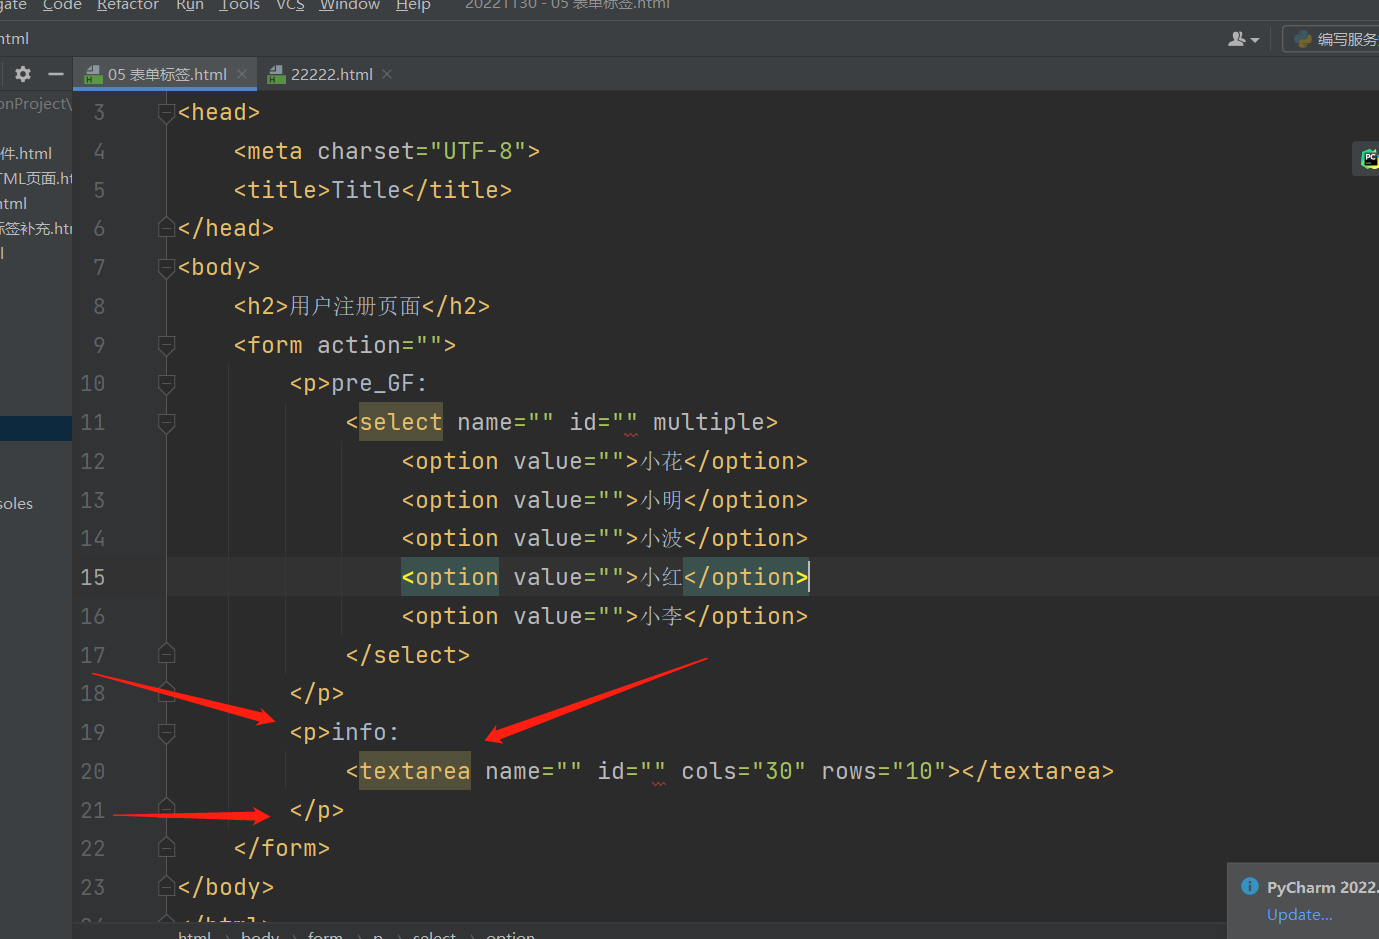This screenshot has height=939, width=1379.
Task: Click the select tag name on line 11
Action: (x=401, y=423)
